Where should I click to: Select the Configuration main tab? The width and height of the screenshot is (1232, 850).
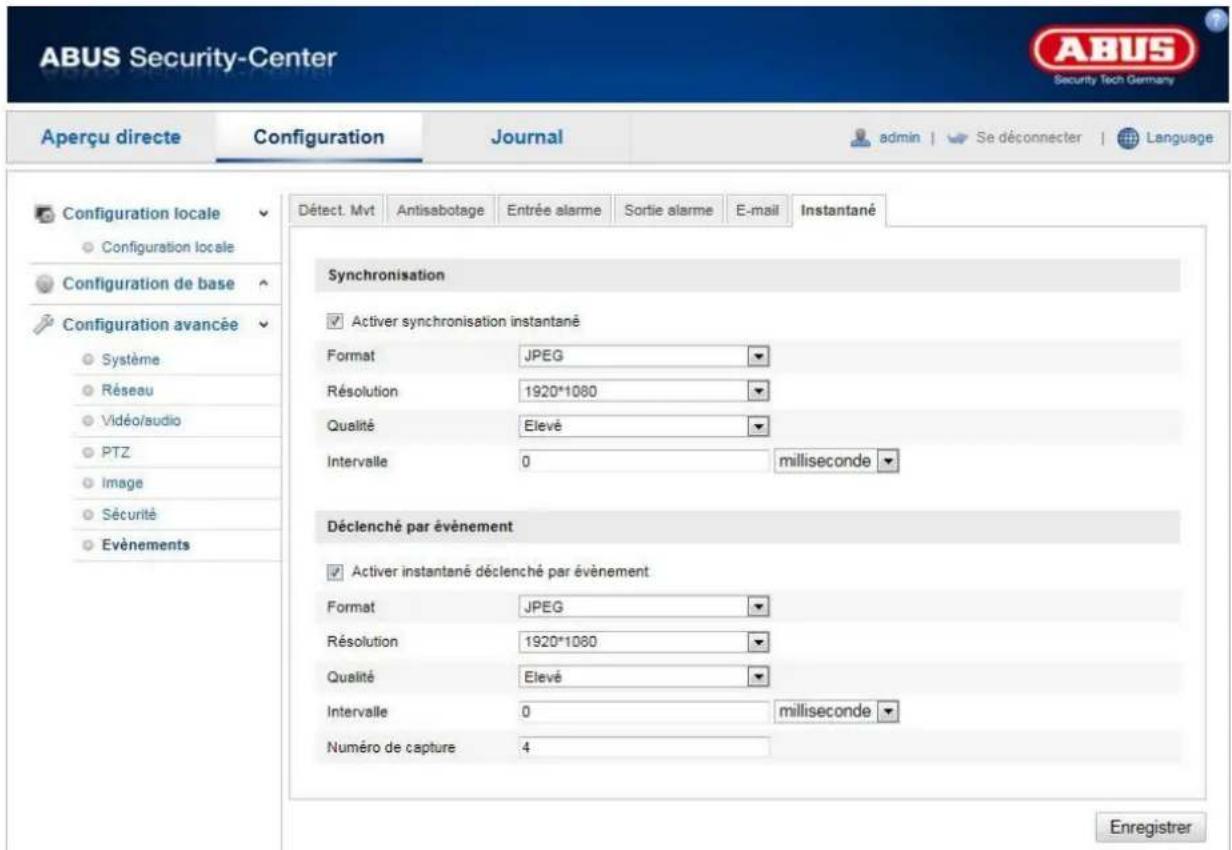(x=318, y=137)
